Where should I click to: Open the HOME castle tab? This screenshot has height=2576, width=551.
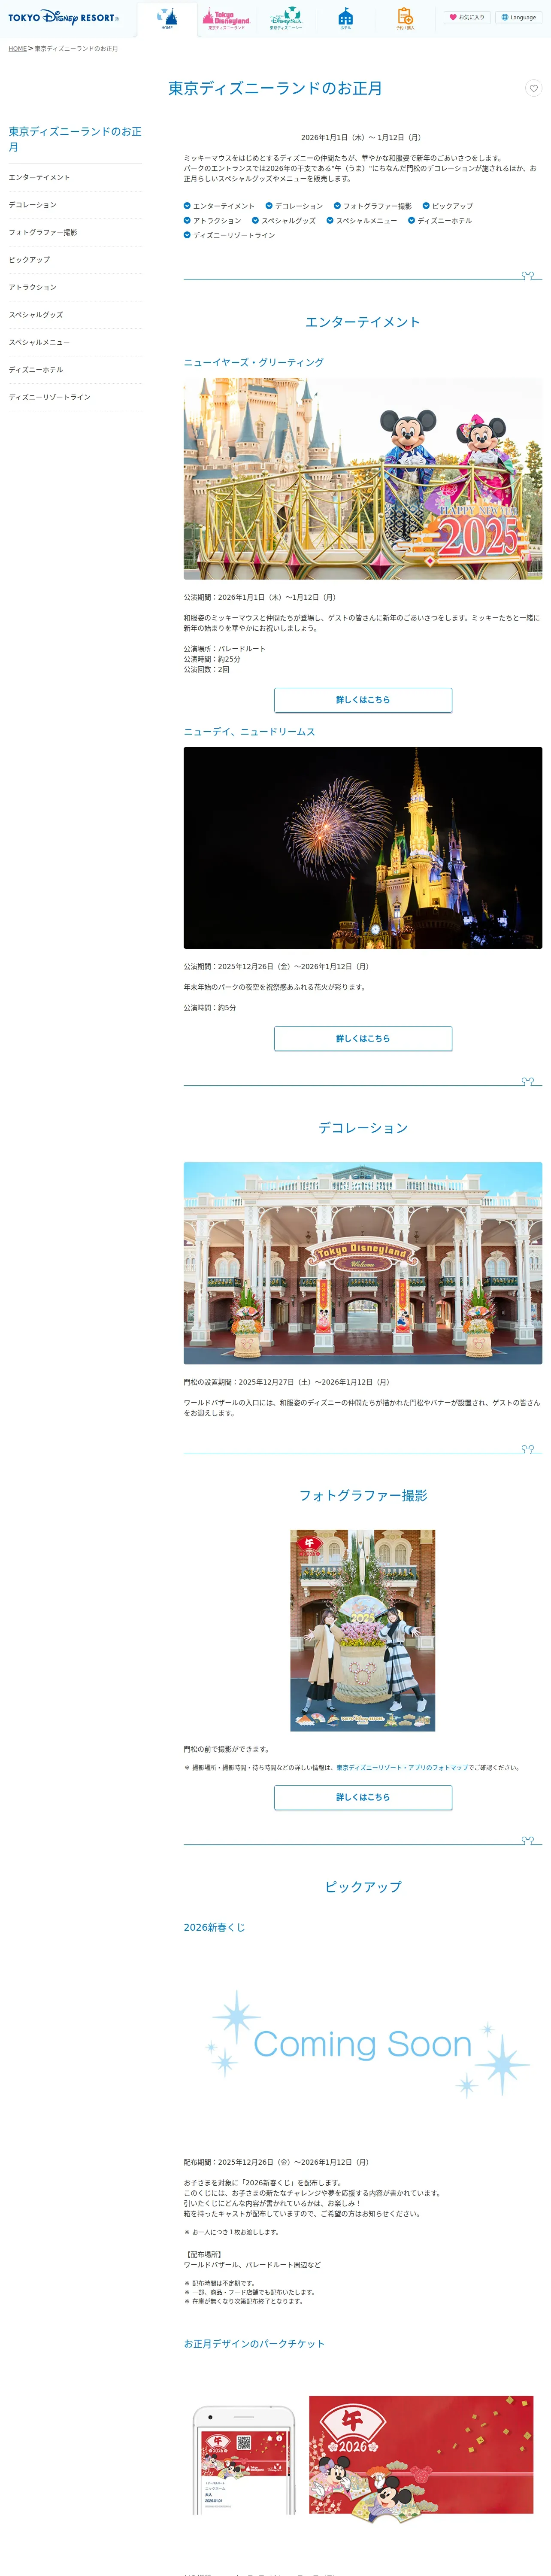coord(167,19)
